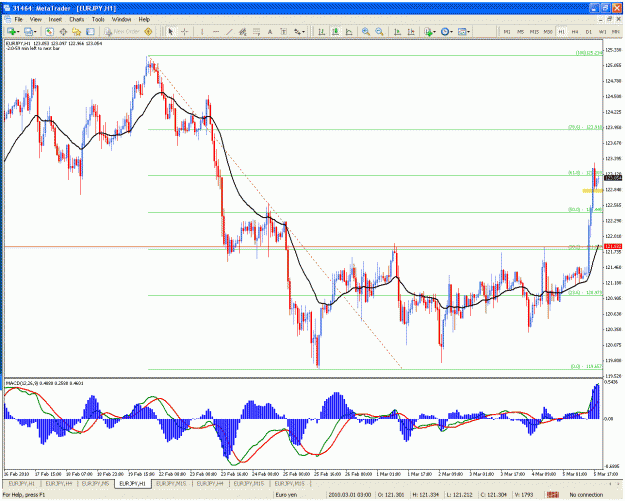Activate the M5 timeframe button
The image size is (625, 501).
(521, 32)
